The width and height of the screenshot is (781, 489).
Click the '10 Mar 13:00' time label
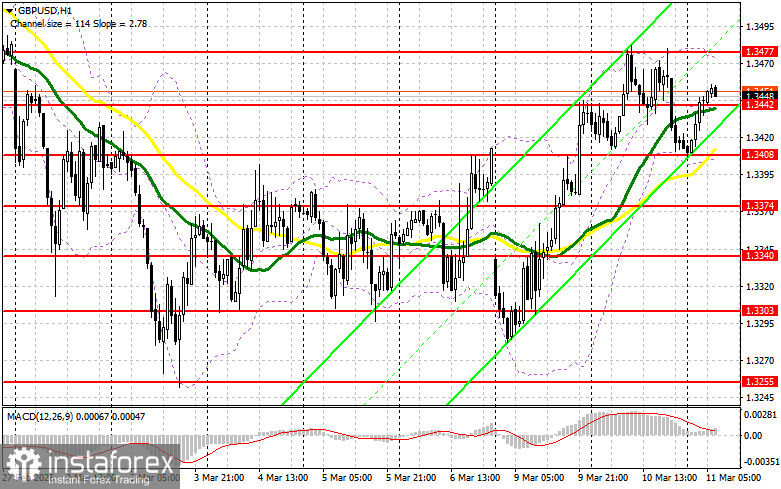(x=669, y=478)
